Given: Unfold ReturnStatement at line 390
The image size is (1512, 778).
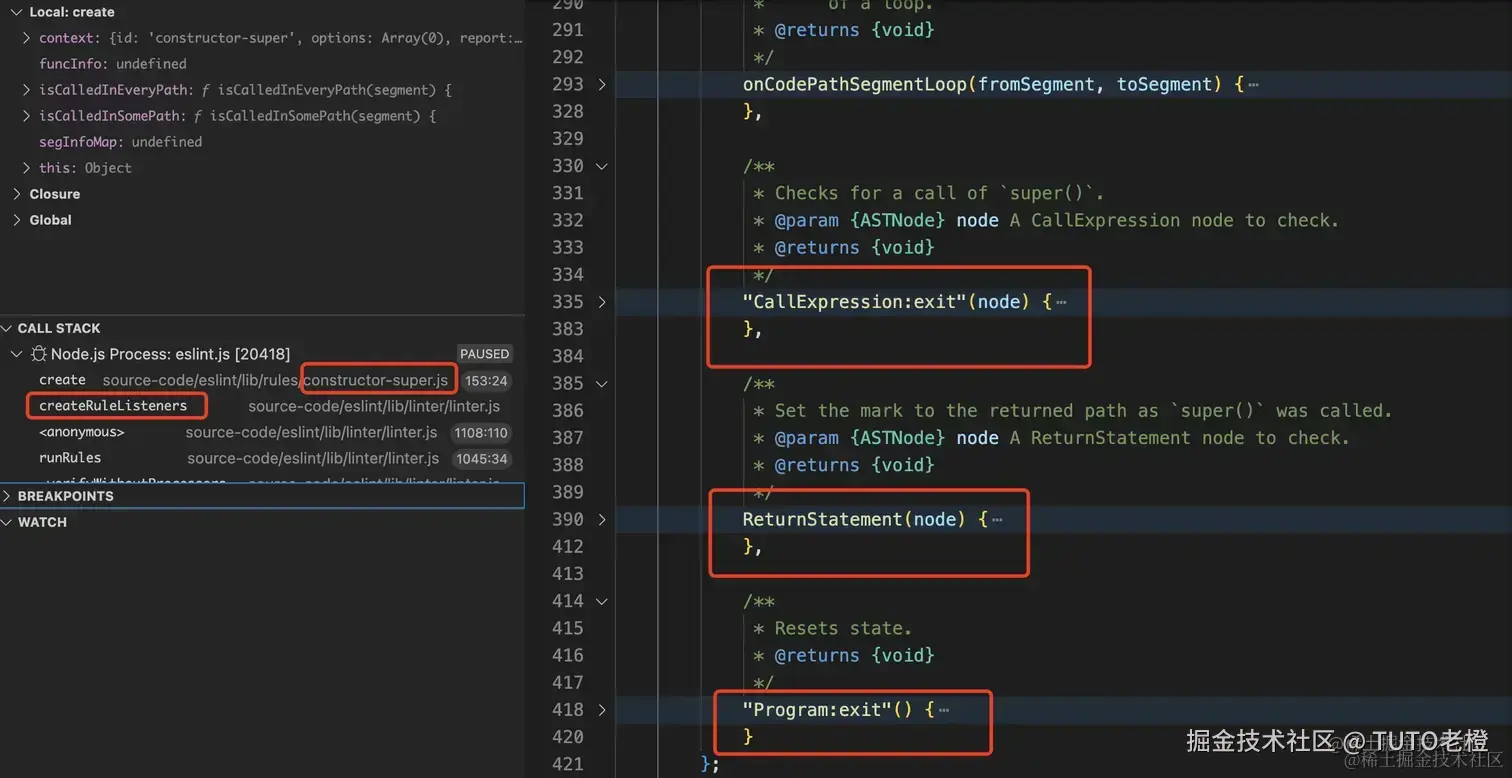Looking at the screenshot, I should 601,519.
